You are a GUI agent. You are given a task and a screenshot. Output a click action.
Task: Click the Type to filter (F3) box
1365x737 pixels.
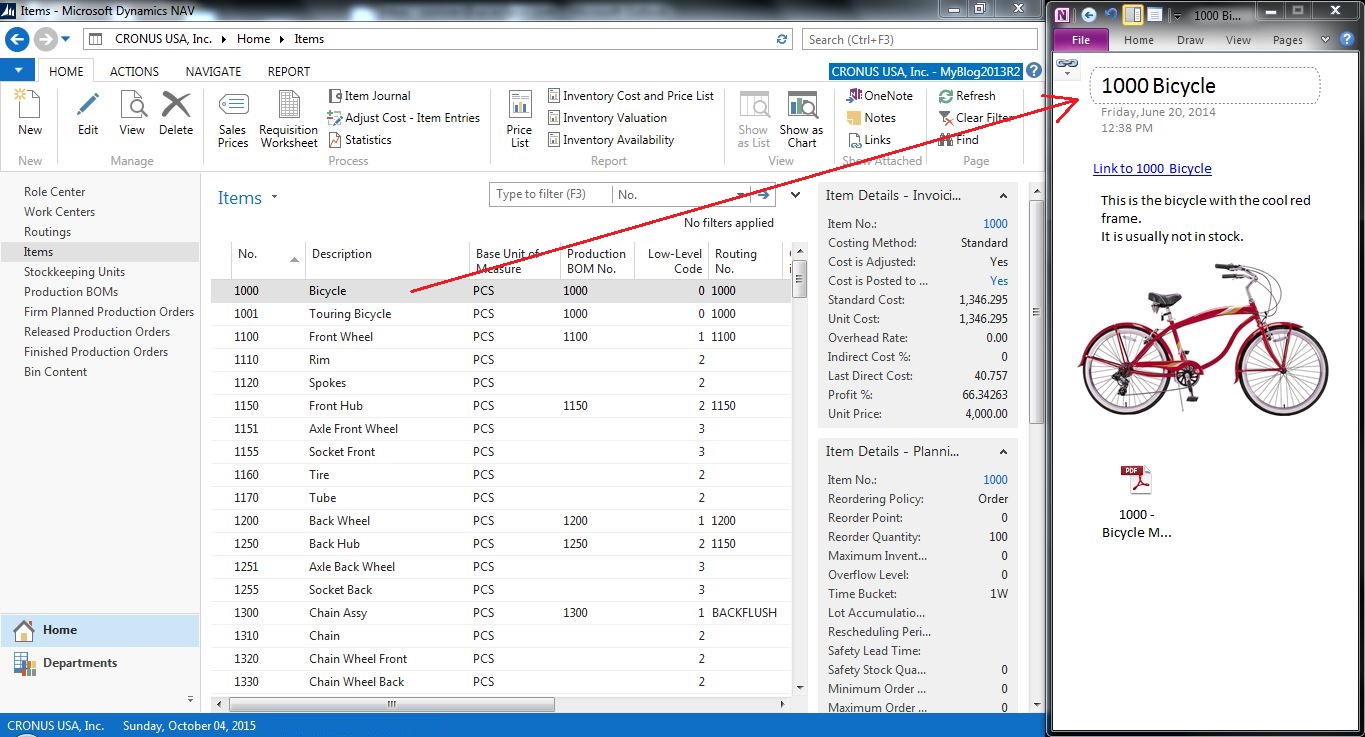click(x=551, y=195)
